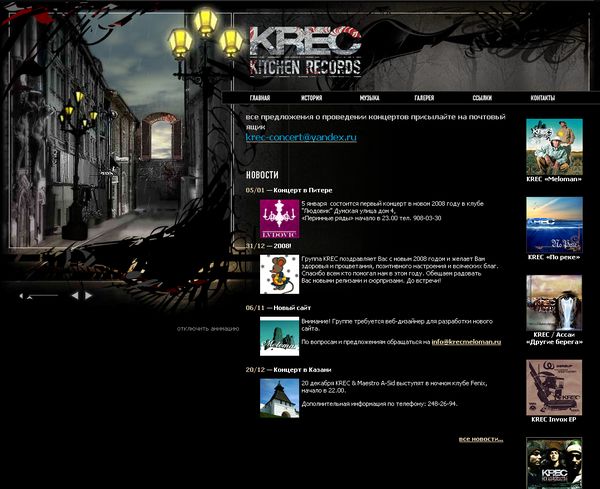The height and width of the screenshot is (489, 600).
Task: Click the krec-concert@yandex.ru email link
Action: tap(301, 137)
